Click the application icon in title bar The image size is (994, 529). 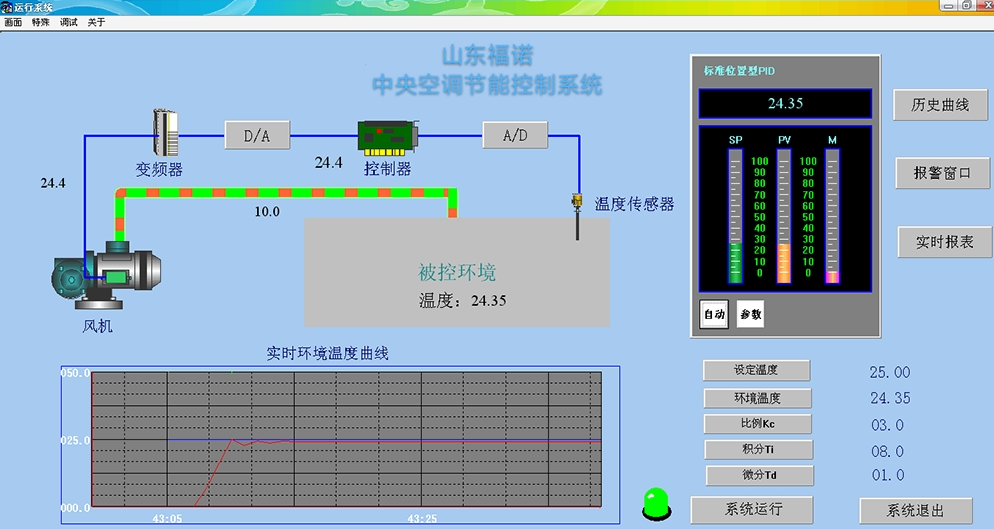pos(7,7)
